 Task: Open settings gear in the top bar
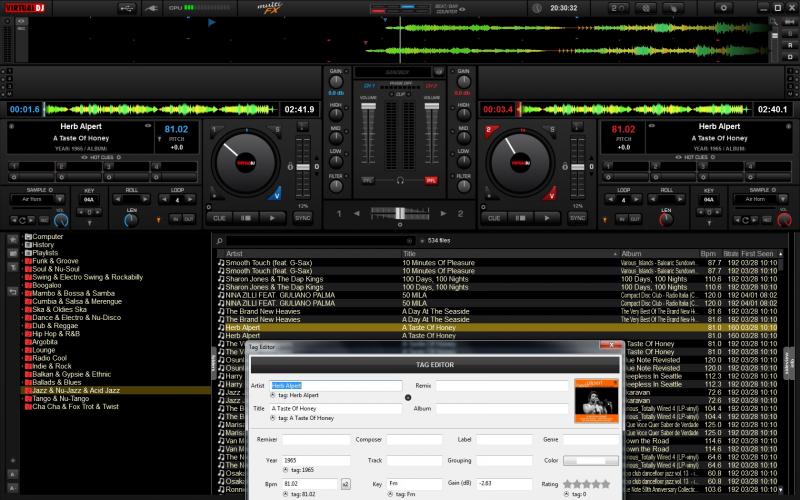point(723,8)
